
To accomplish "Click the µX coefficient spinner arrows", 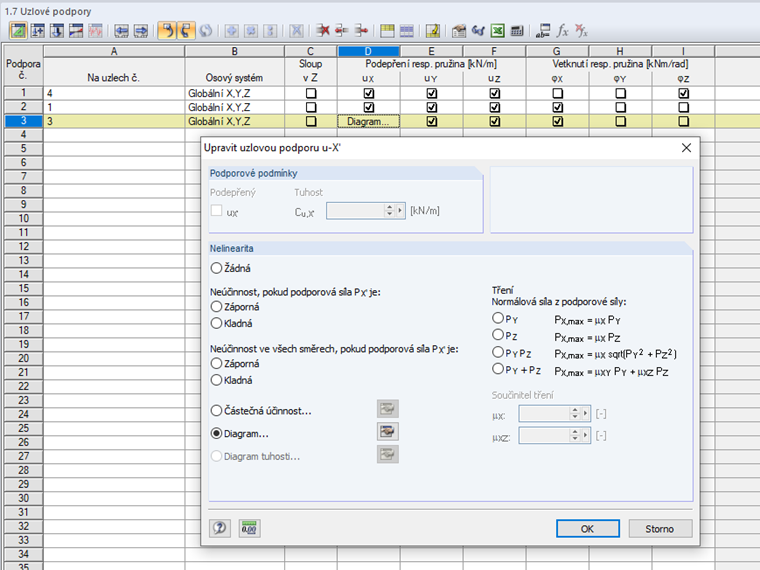I will [x=575, y=413].
